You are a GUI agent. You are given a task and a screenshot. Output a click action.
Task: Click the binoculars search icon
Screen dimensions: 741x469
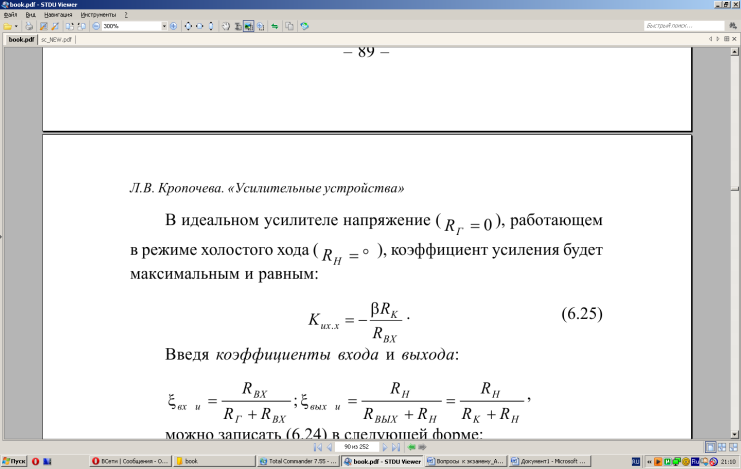(x=733, y=26)
